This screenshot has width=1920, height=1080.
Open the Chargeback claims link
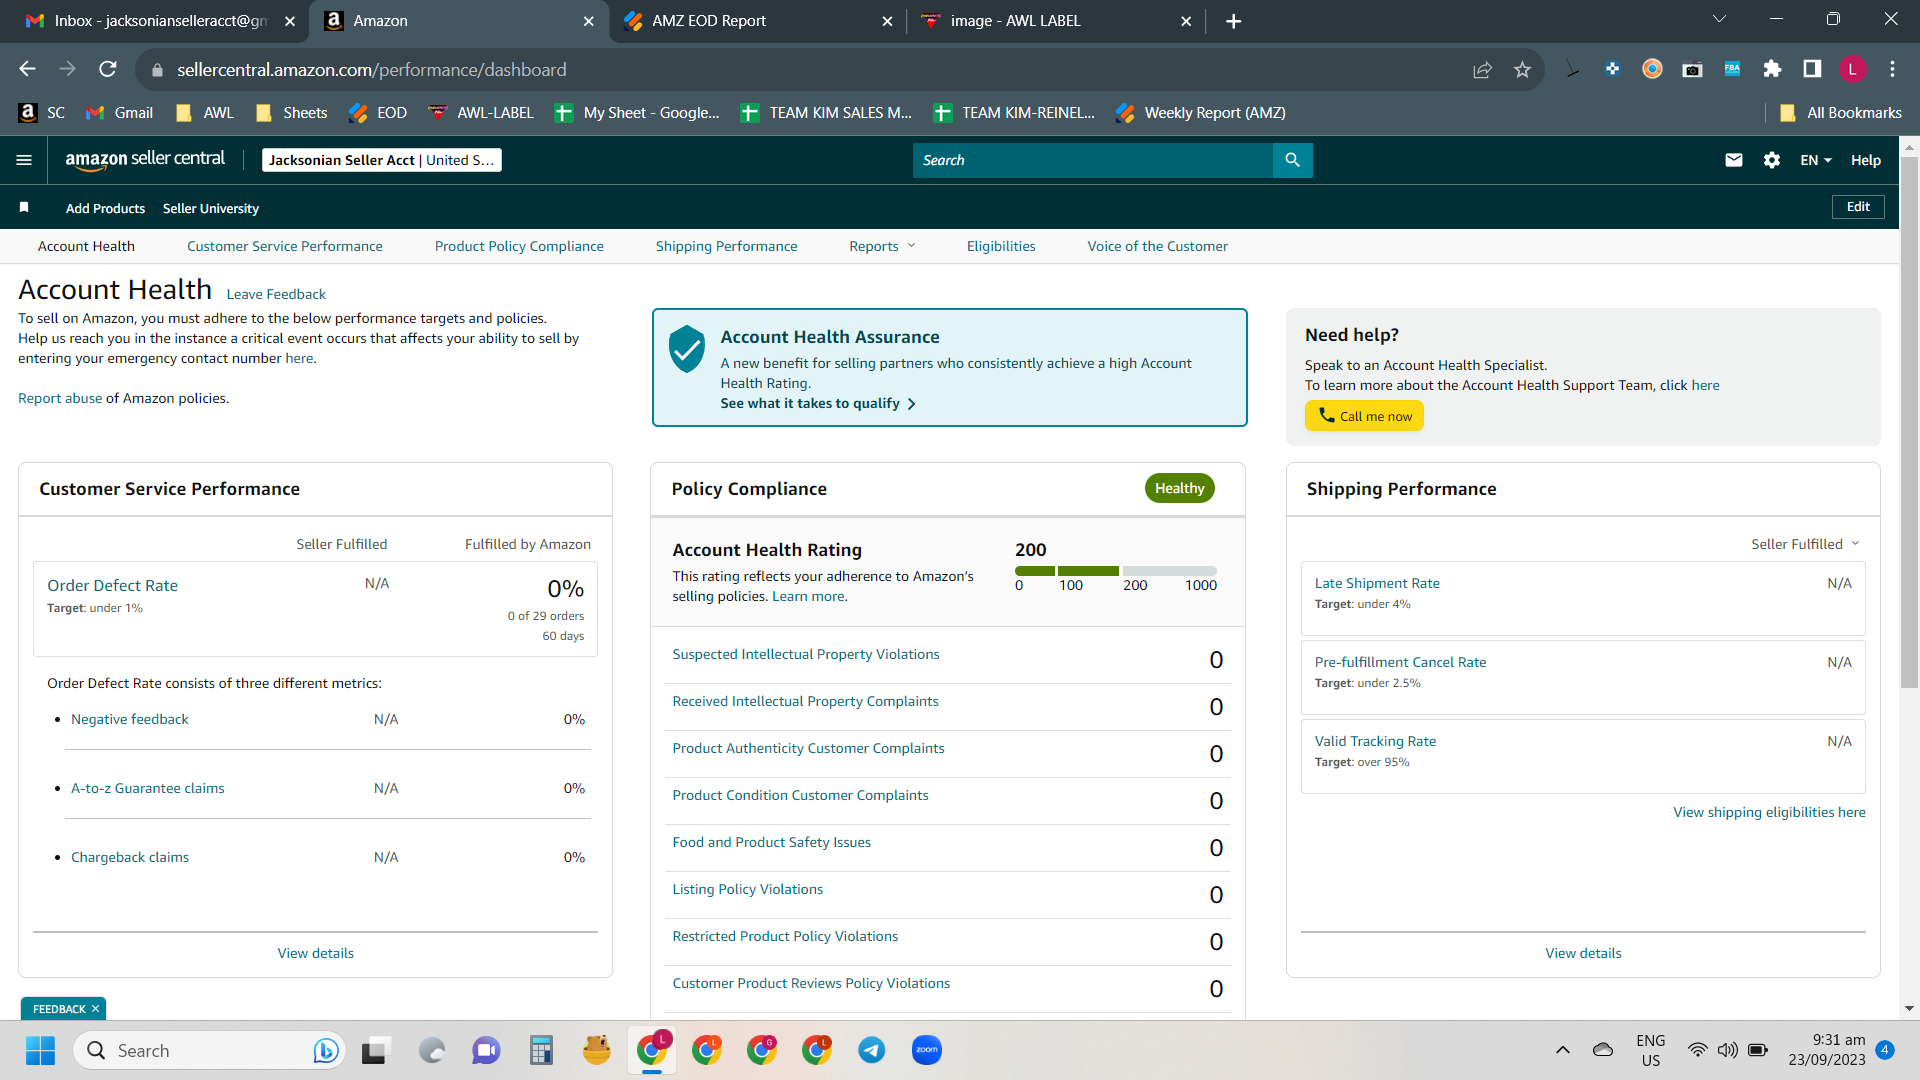click(x=130, y=857)
